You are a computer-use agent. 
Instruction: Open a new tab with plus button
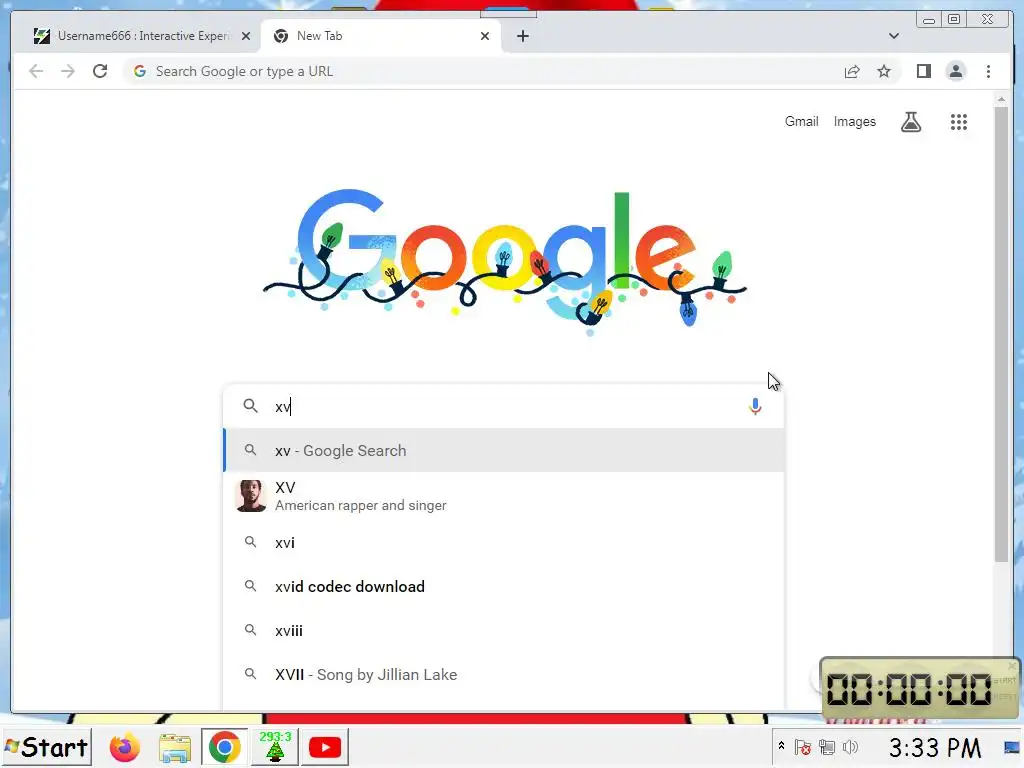tap(522, 36)
